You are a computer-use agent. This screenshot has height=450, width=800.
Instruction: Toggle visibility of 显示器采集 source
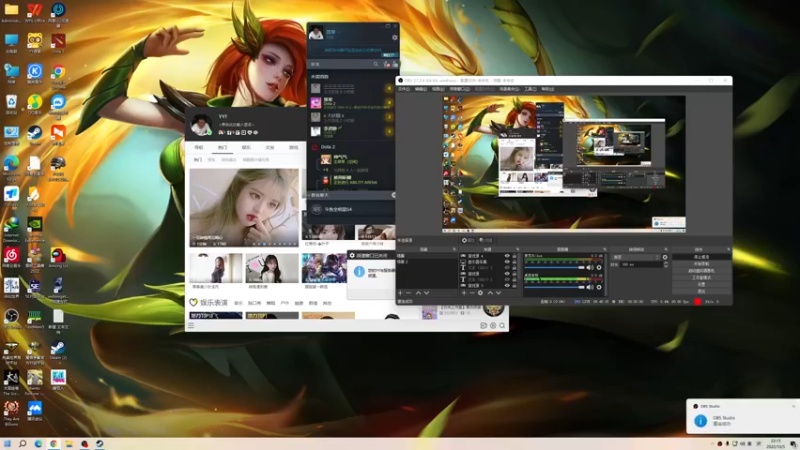tap(507, 262)
